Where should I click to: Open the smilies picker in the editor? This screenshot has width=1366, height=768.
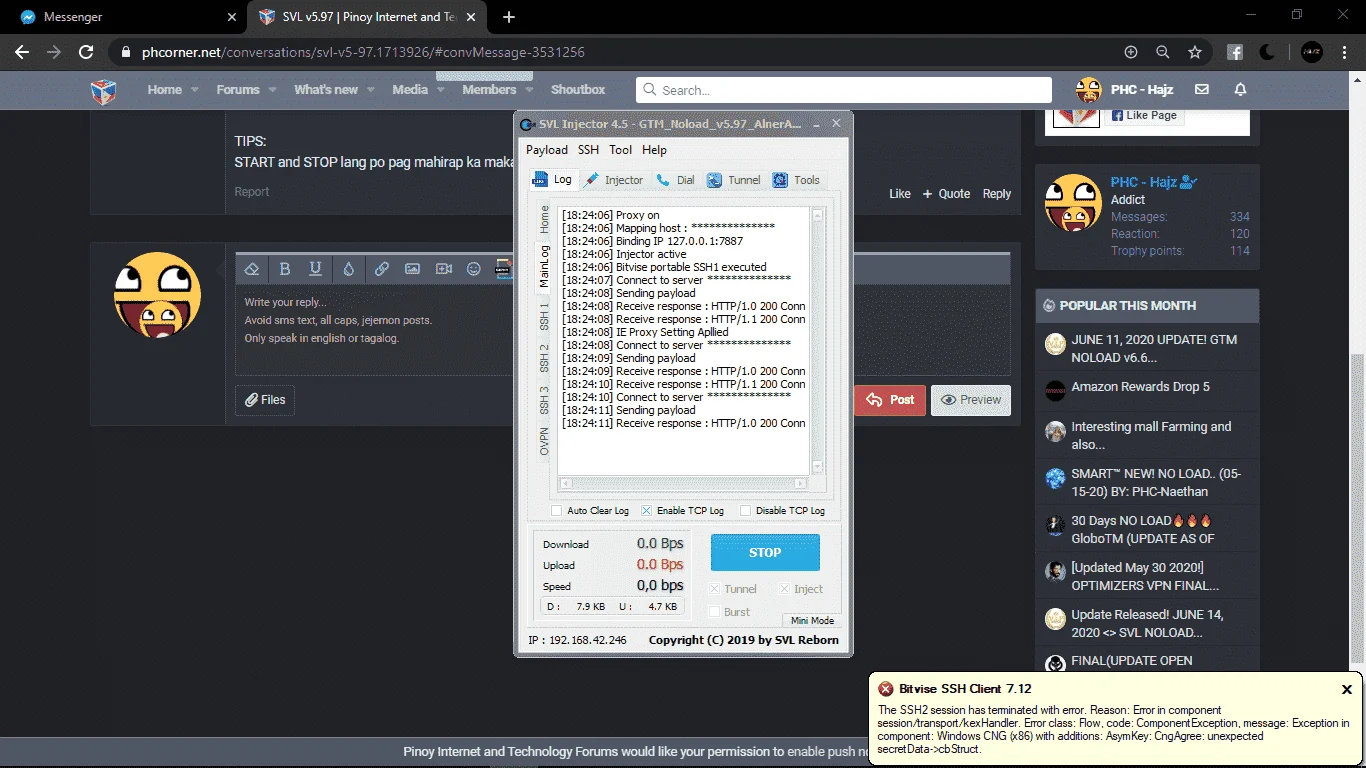pos(474,269)
